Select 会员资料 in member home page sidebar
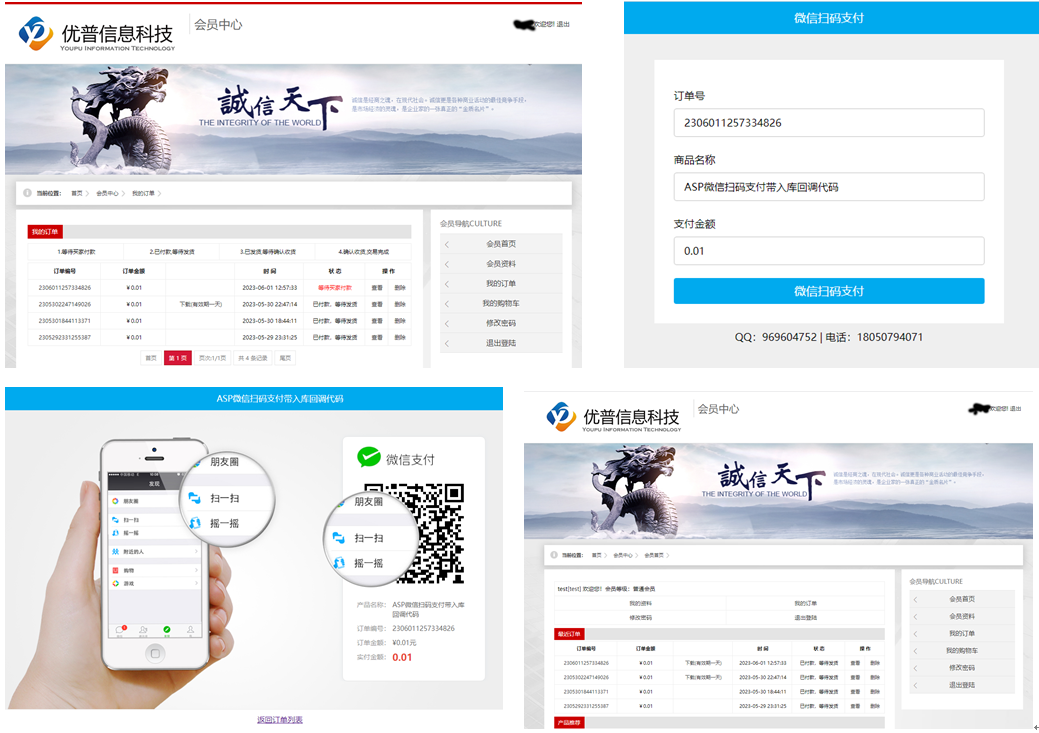 (962, 616)
